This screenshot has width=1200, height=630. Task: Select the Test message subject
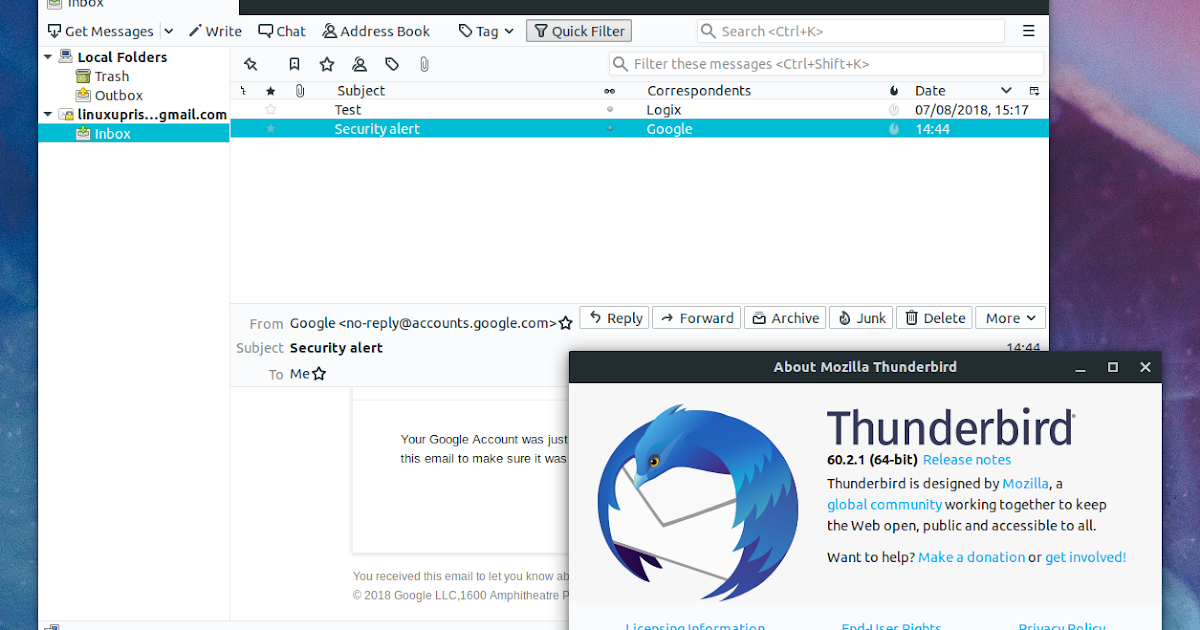[x=348, y=110]
